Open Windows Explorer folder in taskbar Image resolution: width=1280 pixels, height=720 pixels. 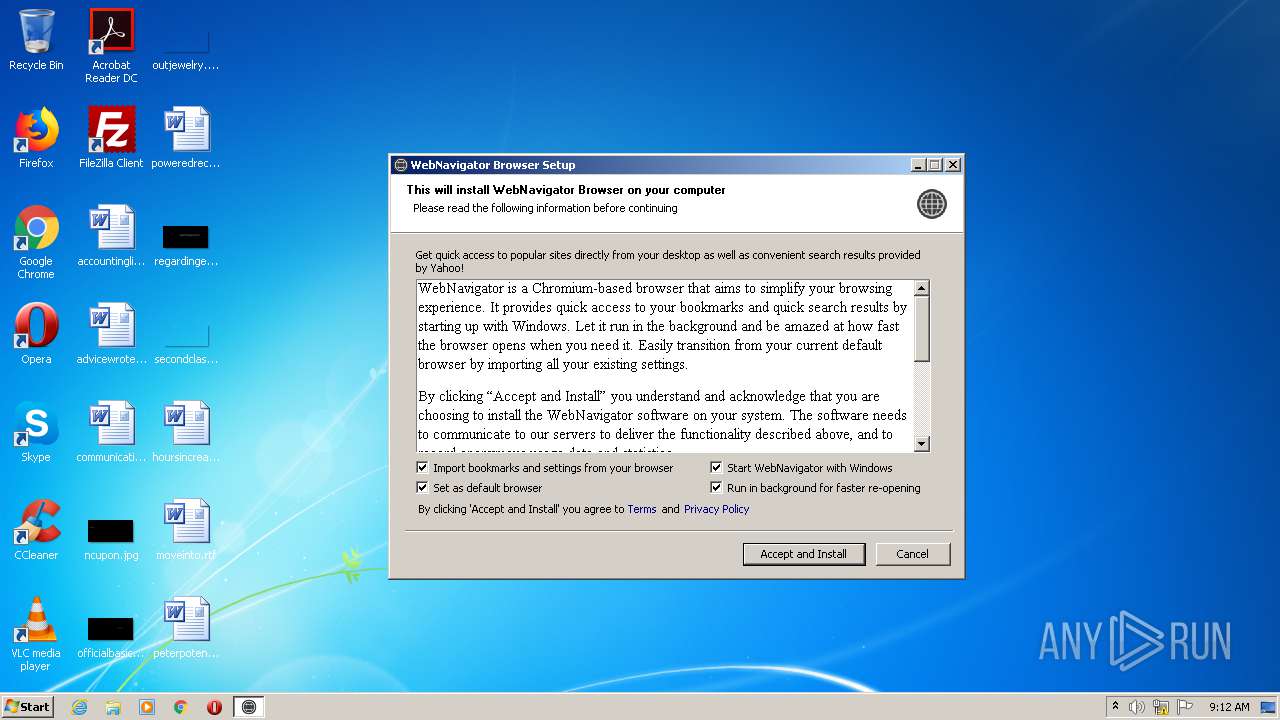pos(113,707)
